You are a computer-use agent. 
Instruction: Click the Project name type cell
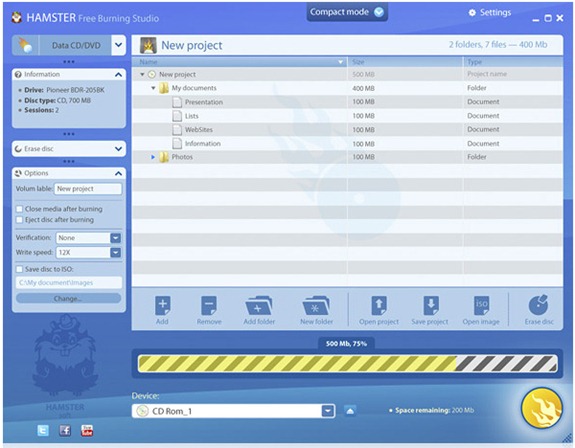click(x=487, y=74)
